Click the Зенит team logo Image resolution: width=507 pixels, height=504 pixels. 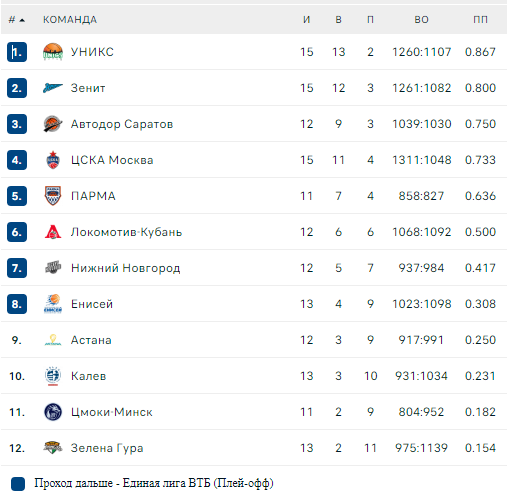(53, 88)
